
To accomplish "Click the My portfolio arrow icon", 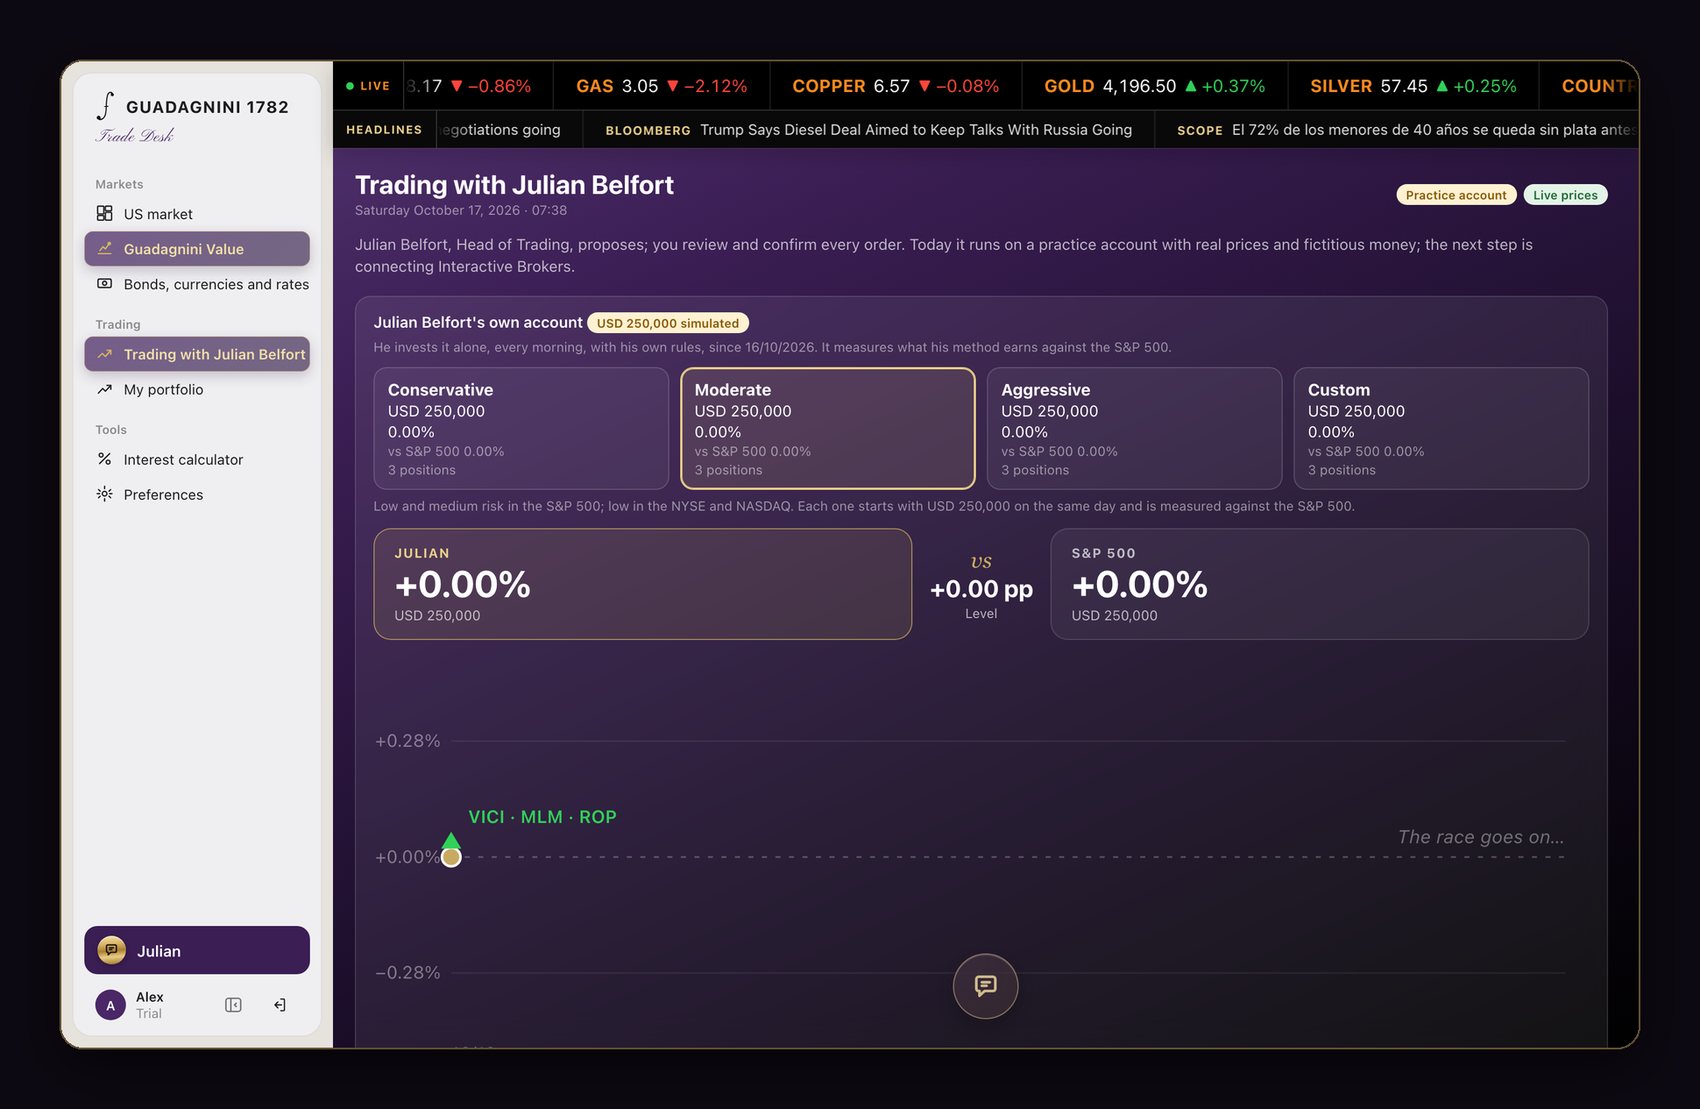I will 104,389.
